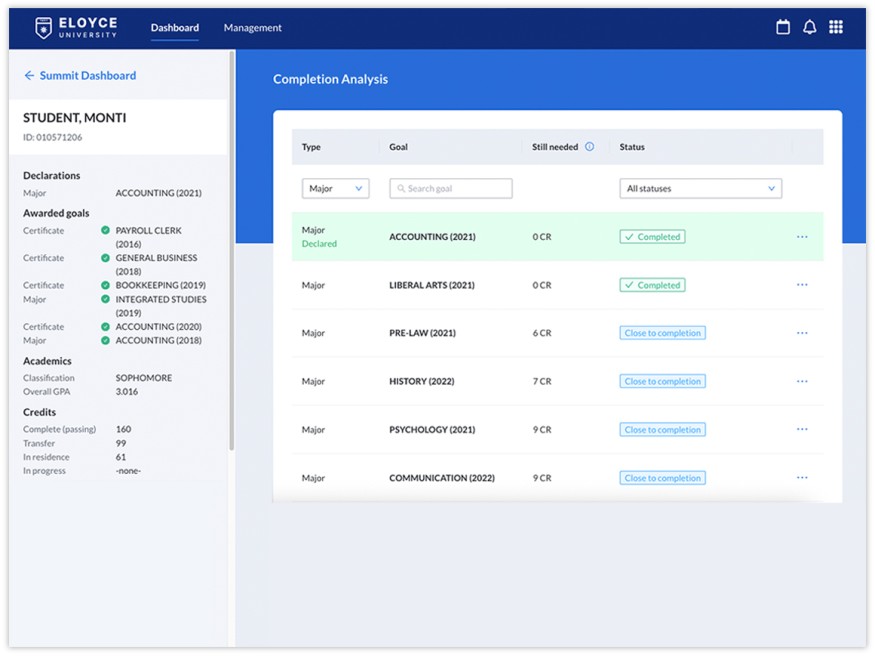
Task: Click the left sidebar vertical scrollbar
Action: 232,250
